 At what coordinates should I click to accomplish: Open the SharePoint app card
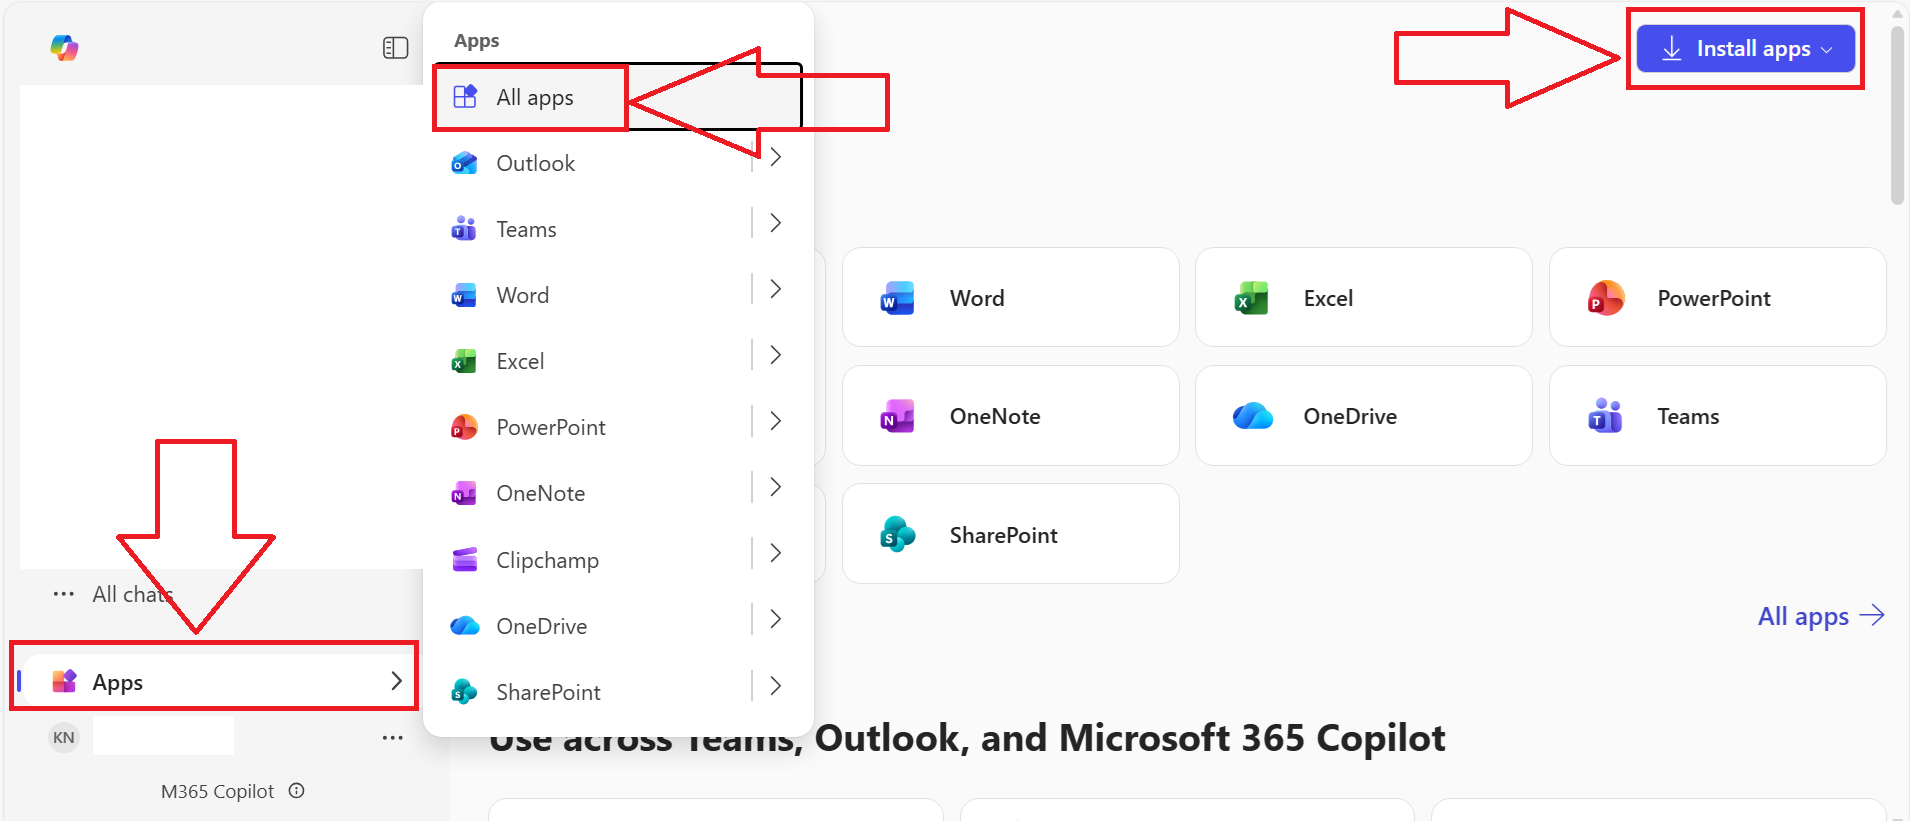[x=1011, y=534]
